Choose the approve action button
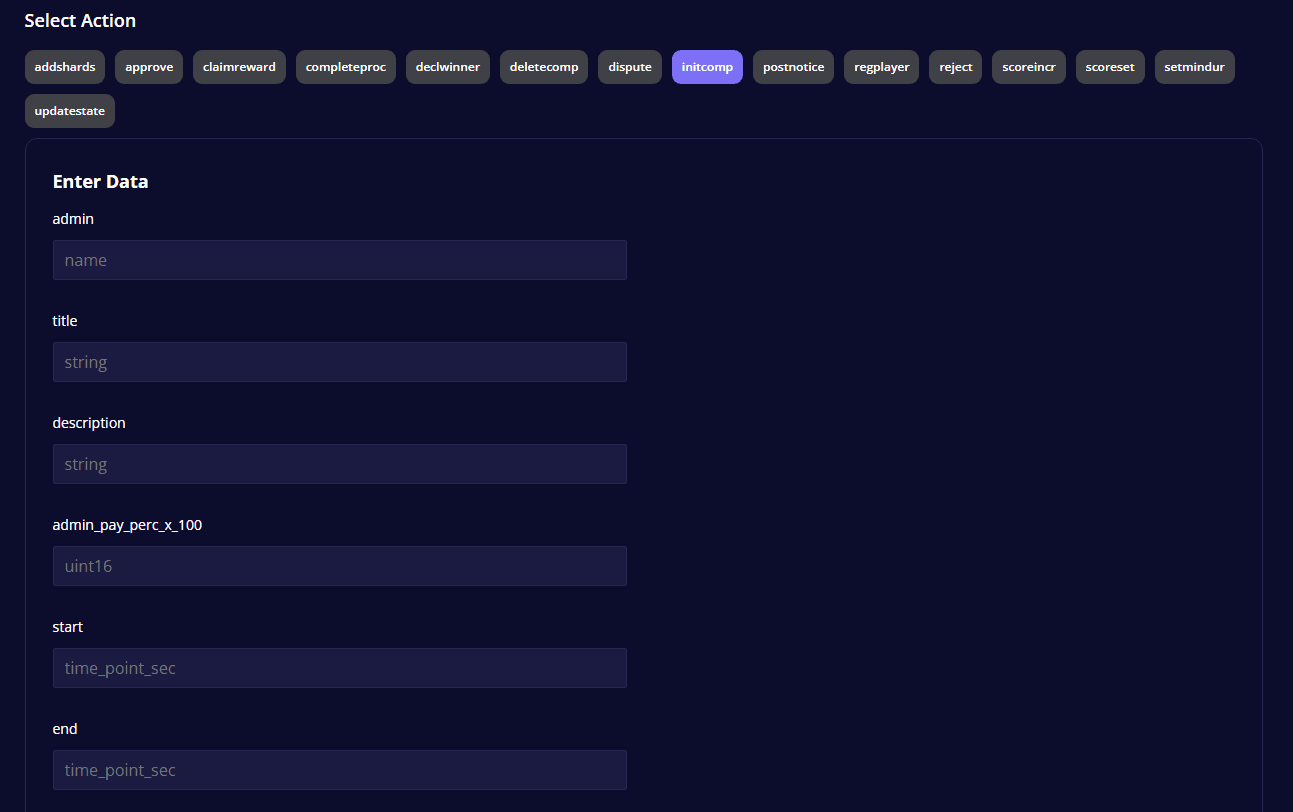The height and width of the screenshot is (812, 1293). tap(149, 67)
